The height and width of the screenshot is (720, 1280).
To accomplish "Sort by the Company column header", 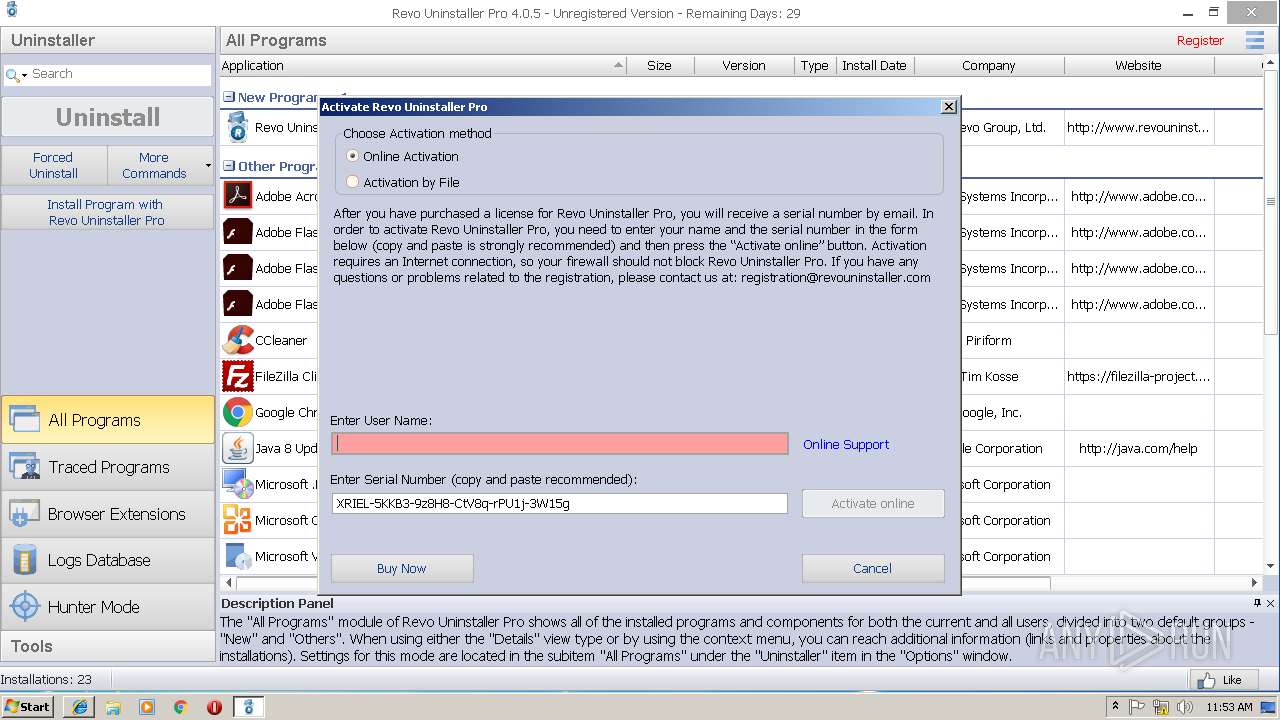I will pyautogui.click(x=989, y=65).
